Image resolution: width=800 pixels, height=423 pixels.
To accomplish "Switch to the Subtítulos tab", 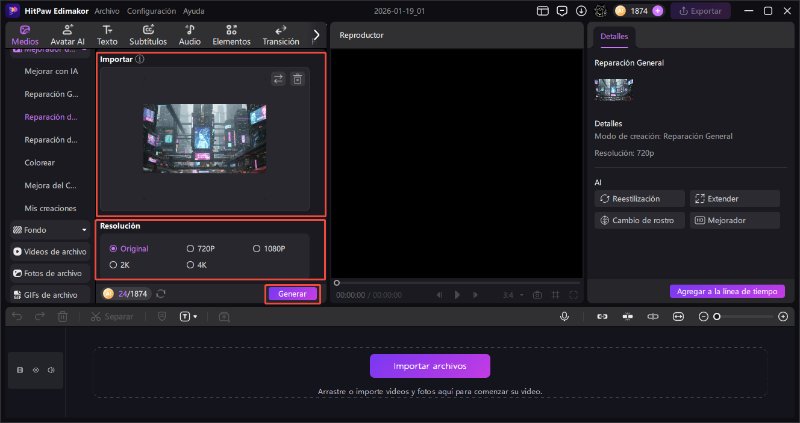I will point(148,35).
